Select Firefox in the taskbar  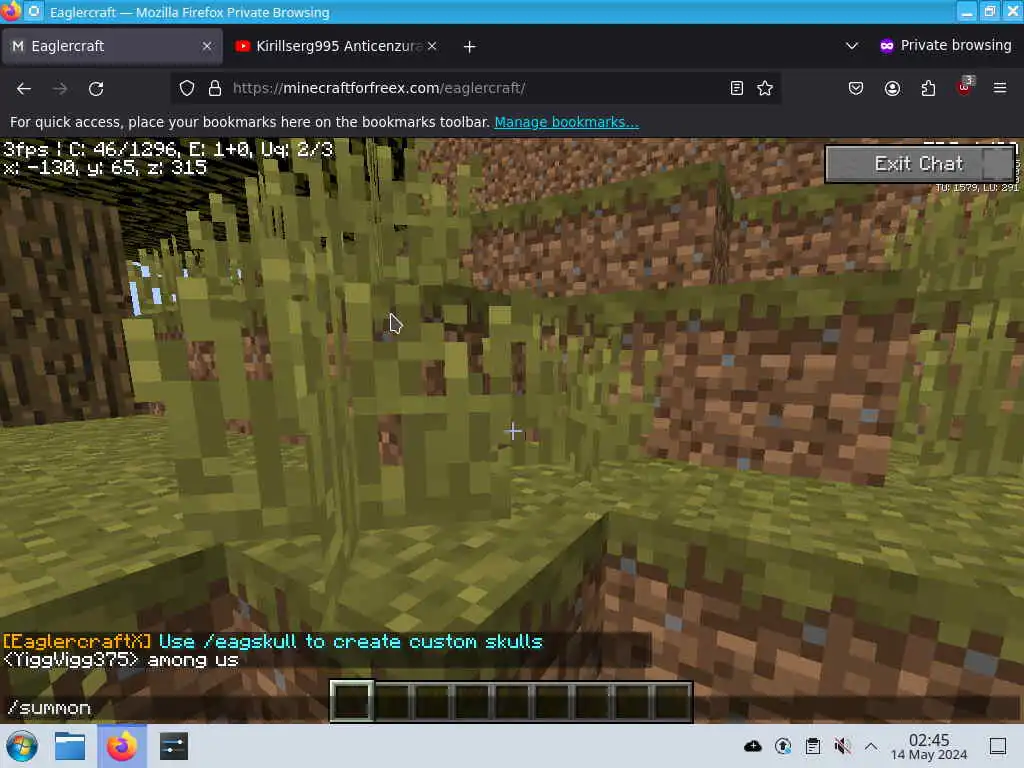[122, 746]
